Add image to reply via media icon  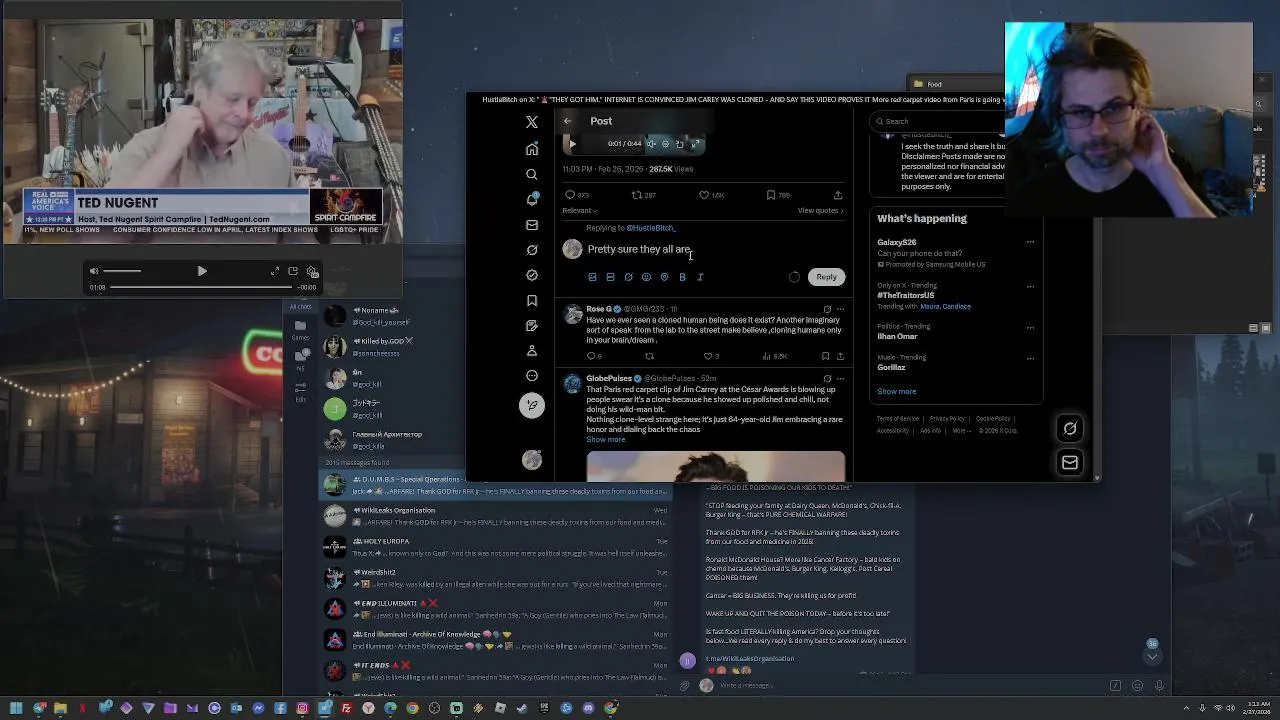[592, 277]
